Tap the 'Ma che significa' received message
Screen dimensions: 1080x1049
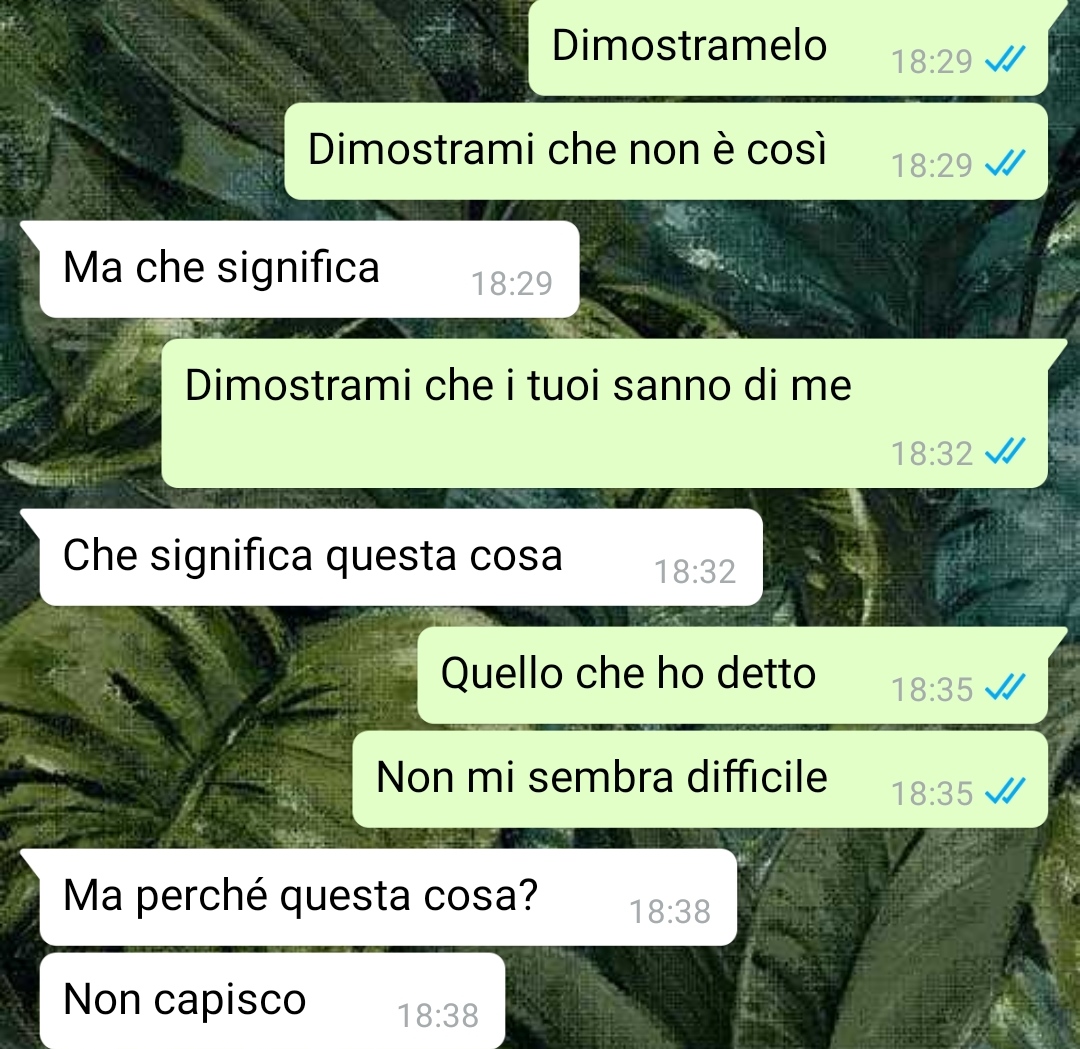[x=309, y=269]
